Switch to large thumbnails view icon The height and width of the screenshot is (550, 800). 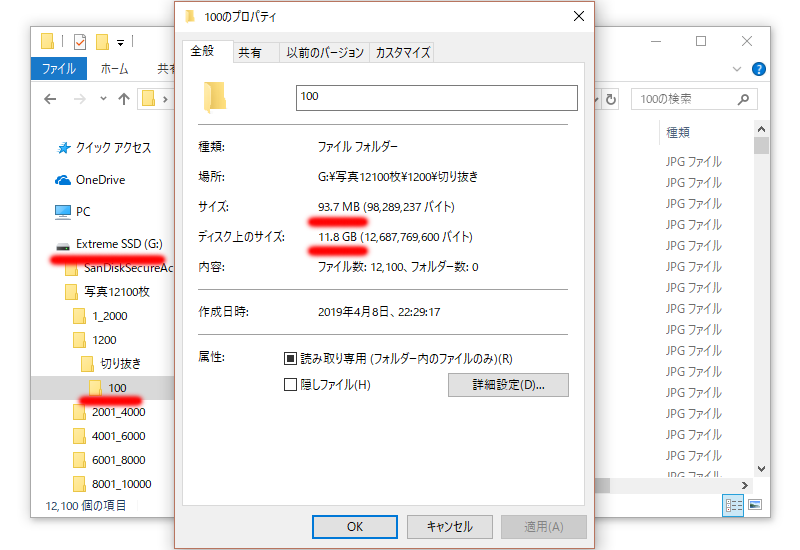point(755,505)
